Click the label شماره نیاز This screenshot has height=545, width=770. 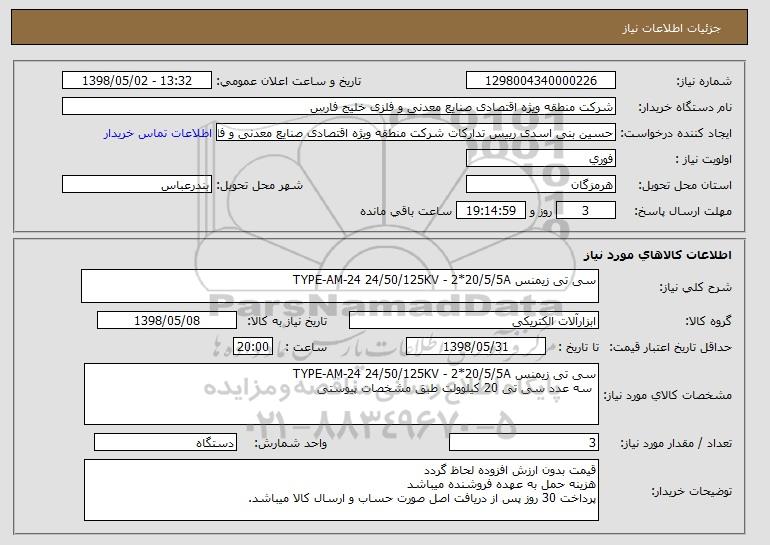point(704,81)
